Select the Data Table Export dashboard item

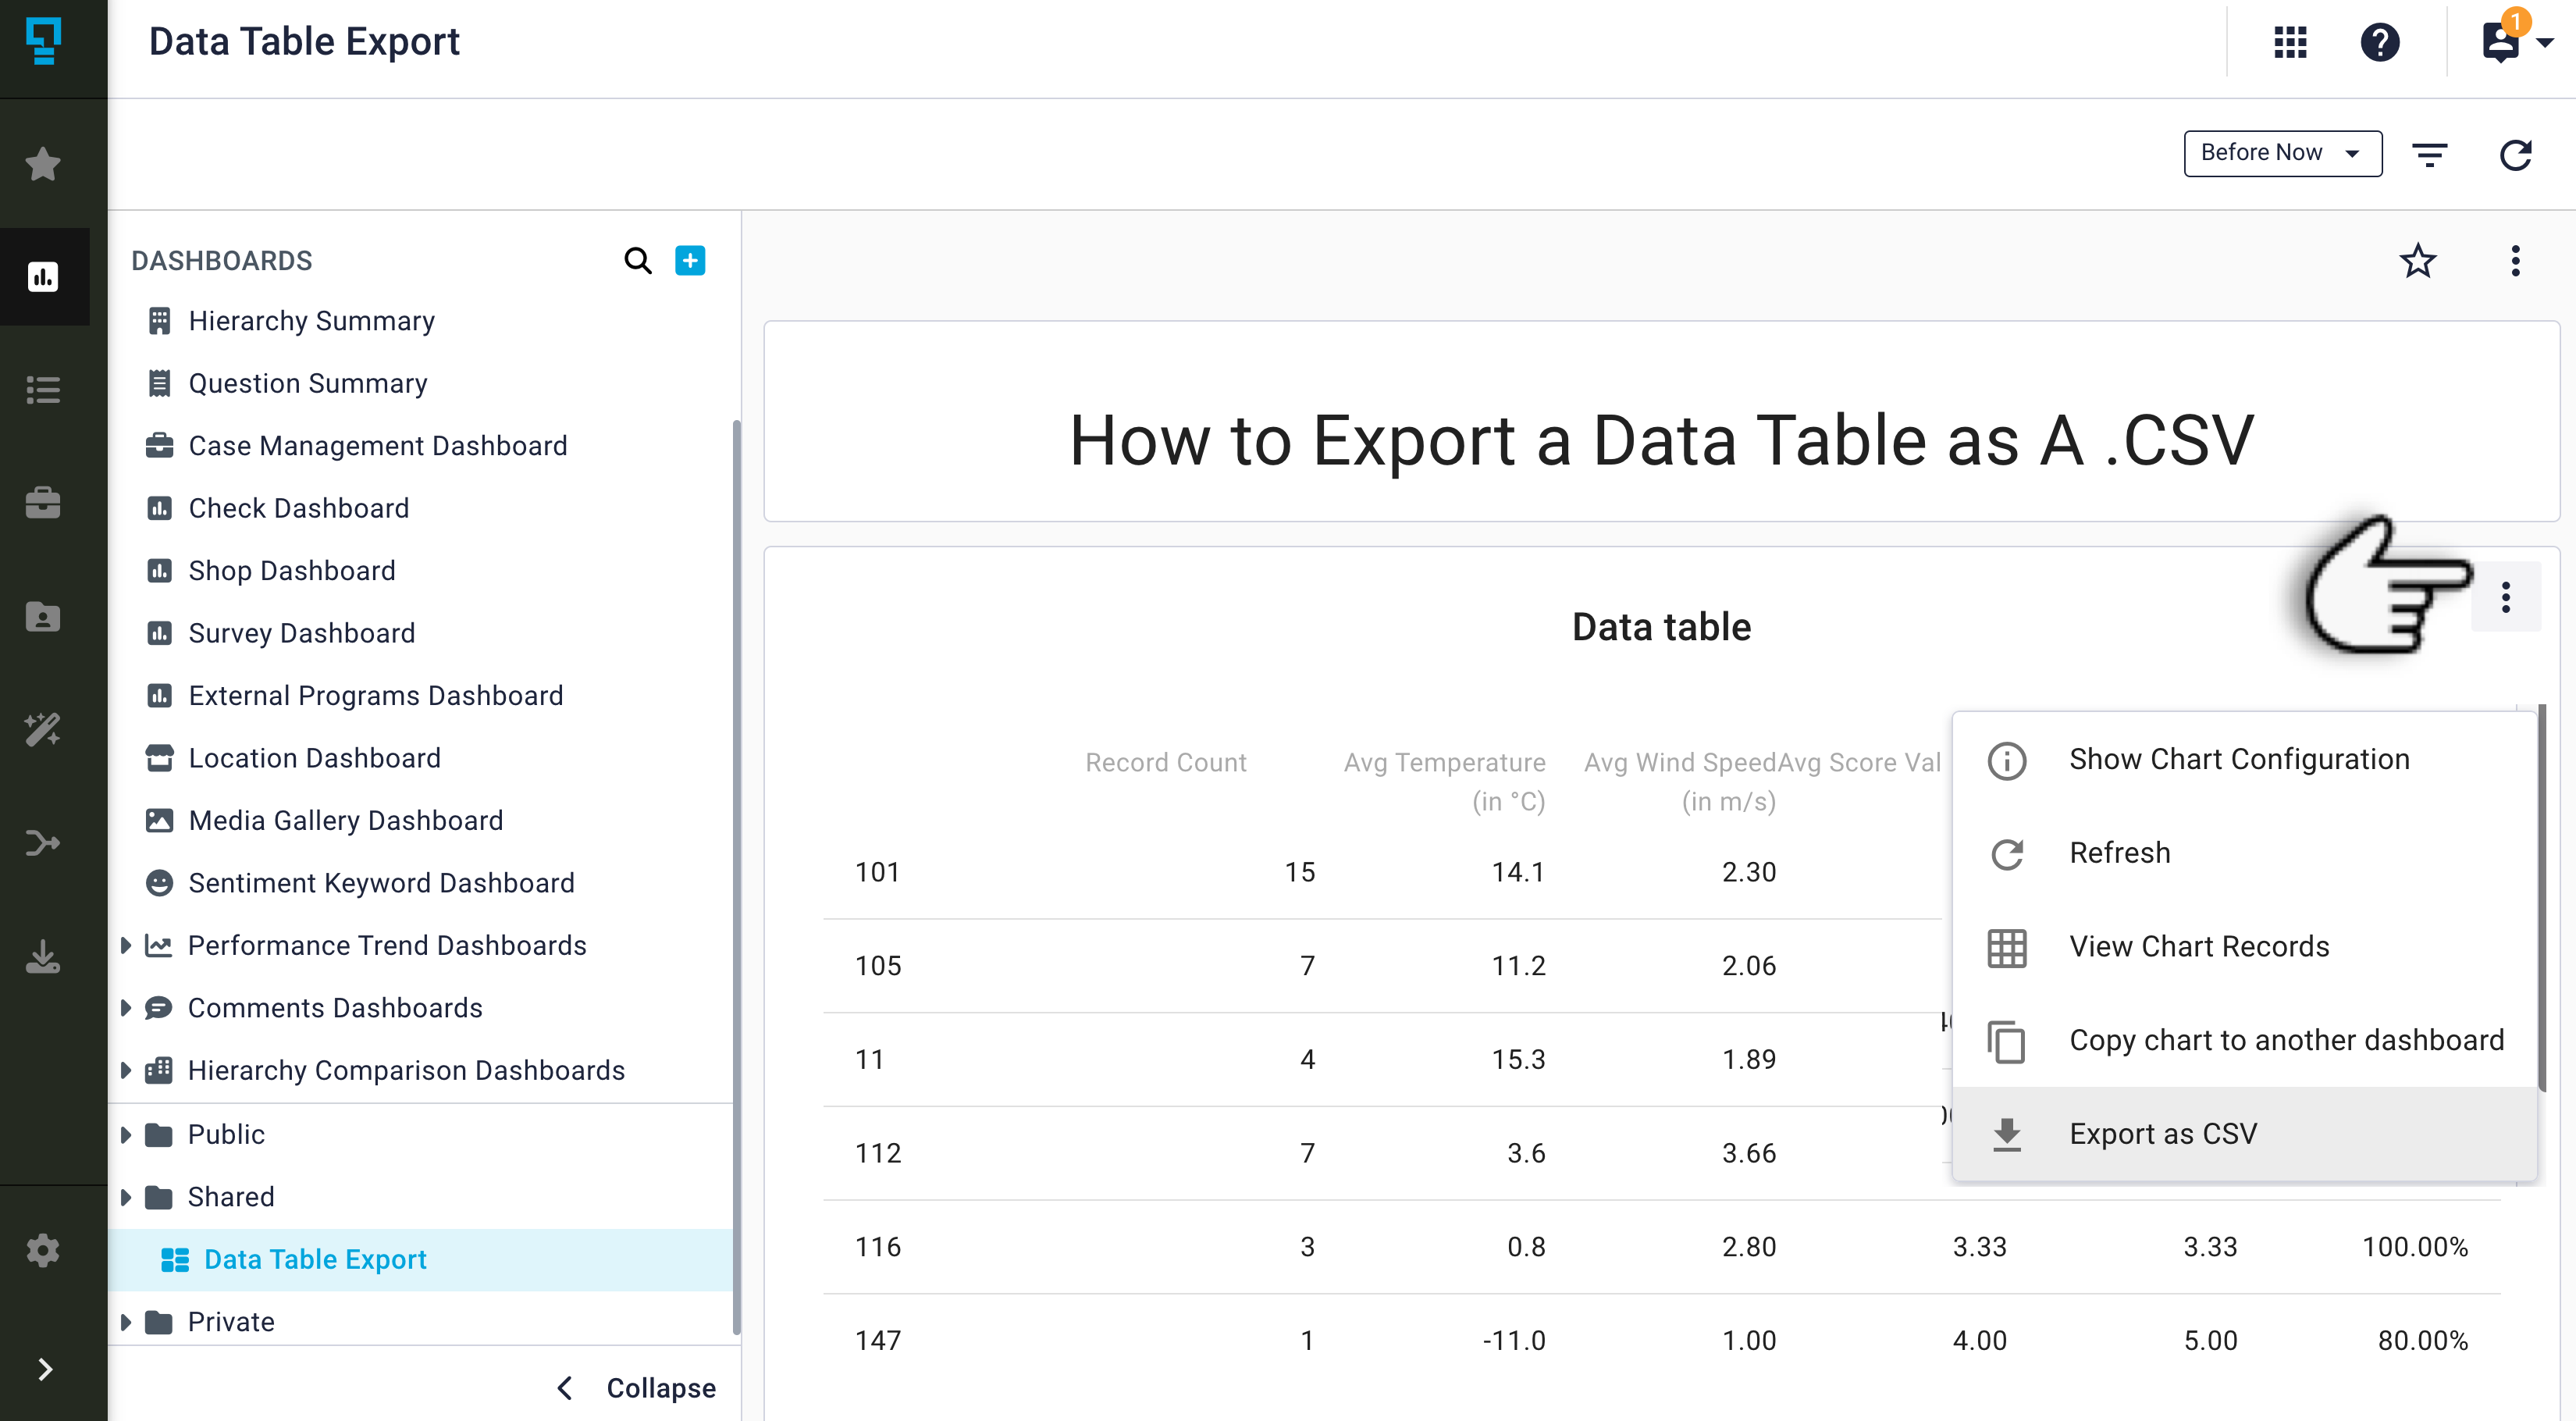(x=420, y=1259)
